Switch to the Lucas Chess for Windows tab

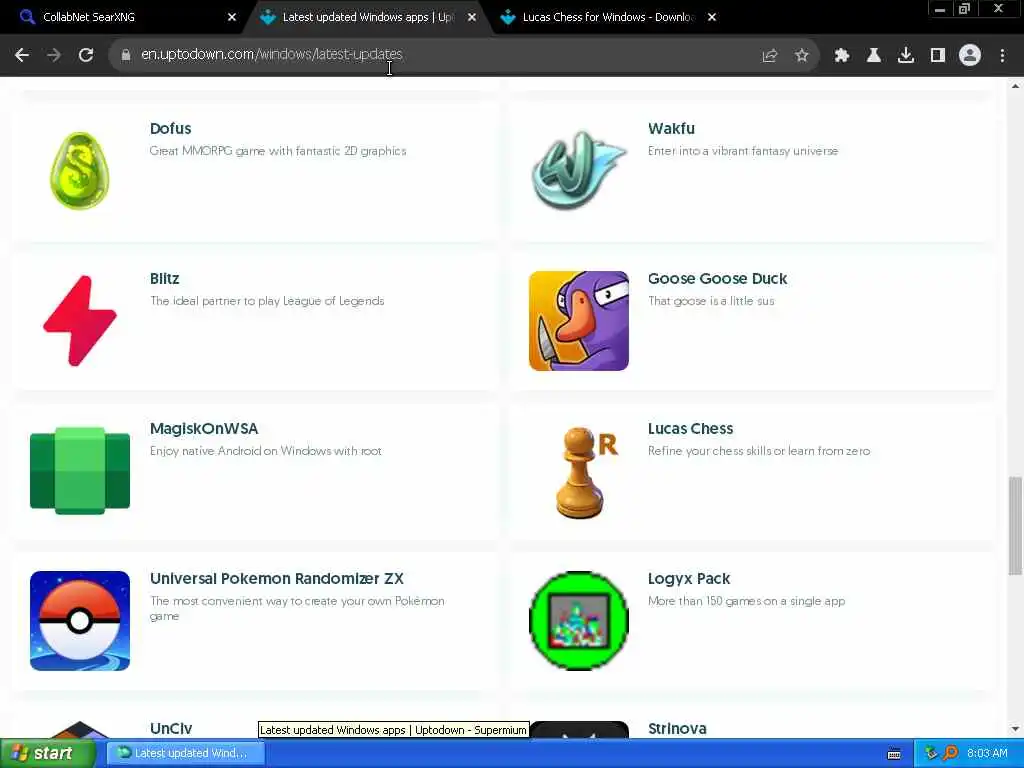[607, 17]
